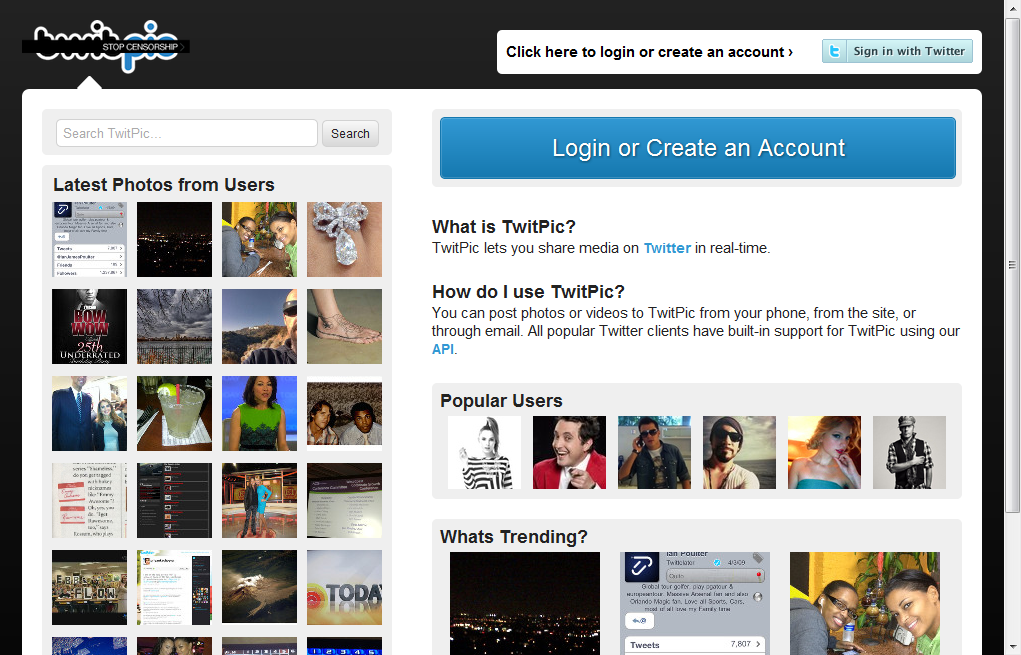The height and width of the screenshot is (655, 1021).
Task: Open the TV studio couple photo
Action: tap(259, 501)
